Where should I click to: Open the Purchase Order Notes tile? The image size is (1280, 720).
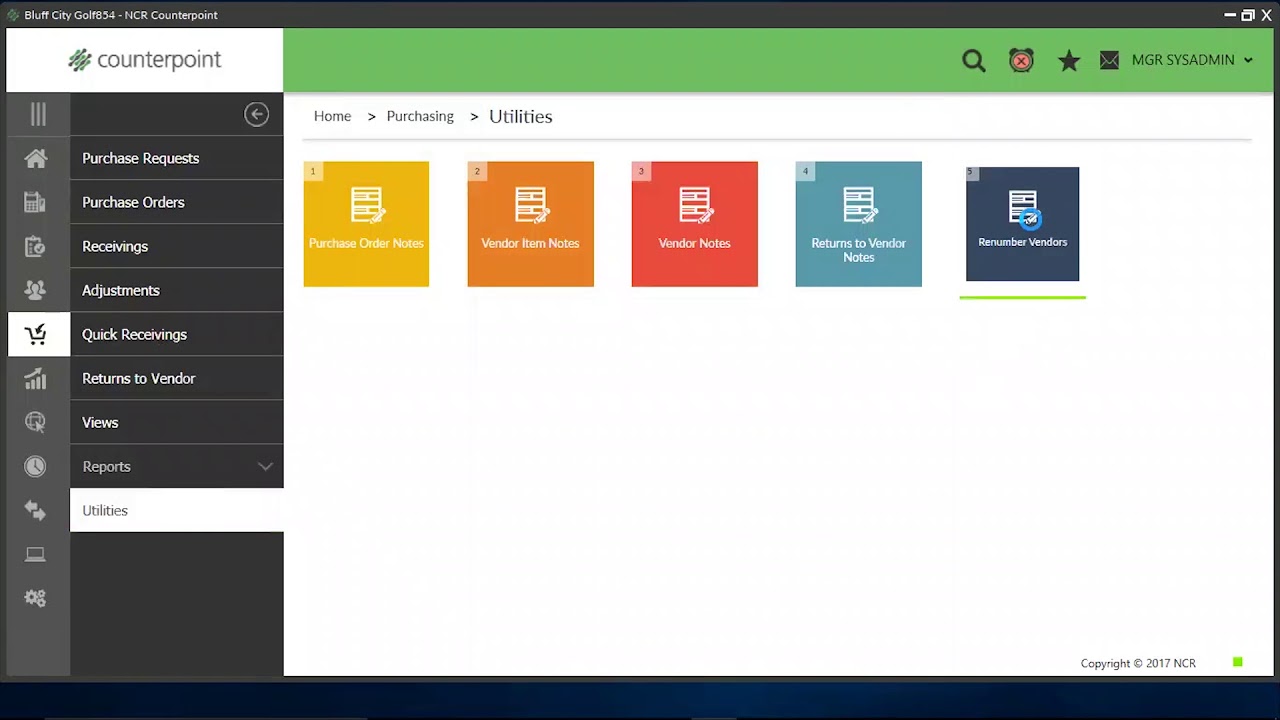(366, 224)
